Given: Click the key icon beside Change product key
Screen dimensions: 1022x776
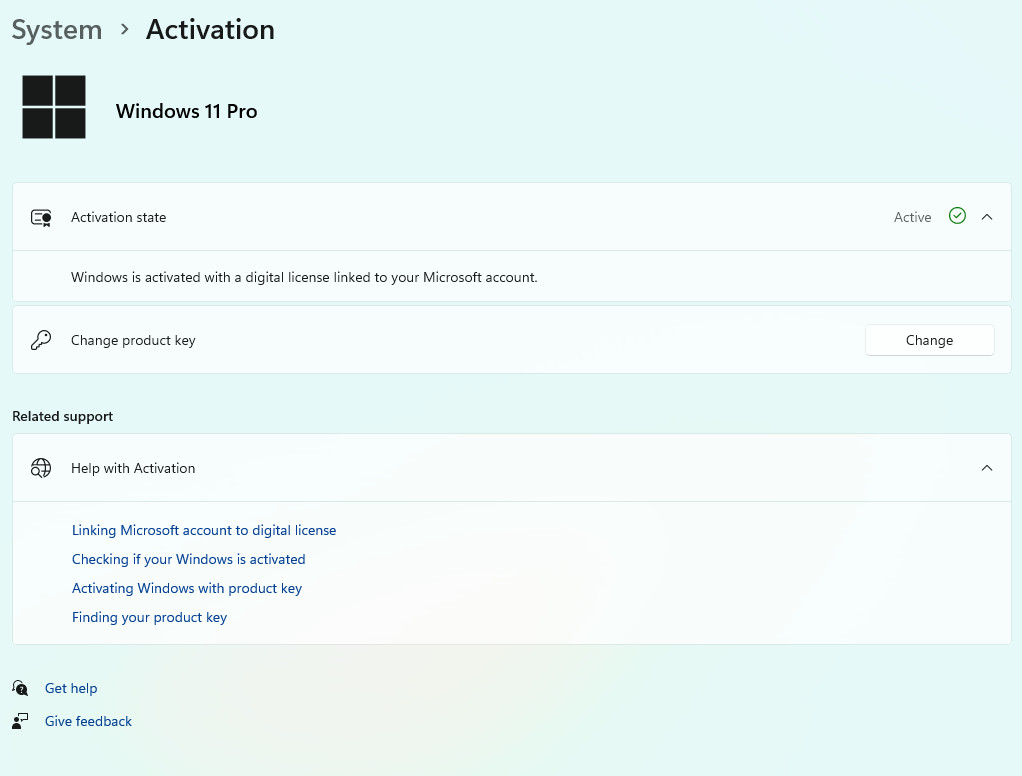Looking at the screenshot, I should (x=41, y=340).
